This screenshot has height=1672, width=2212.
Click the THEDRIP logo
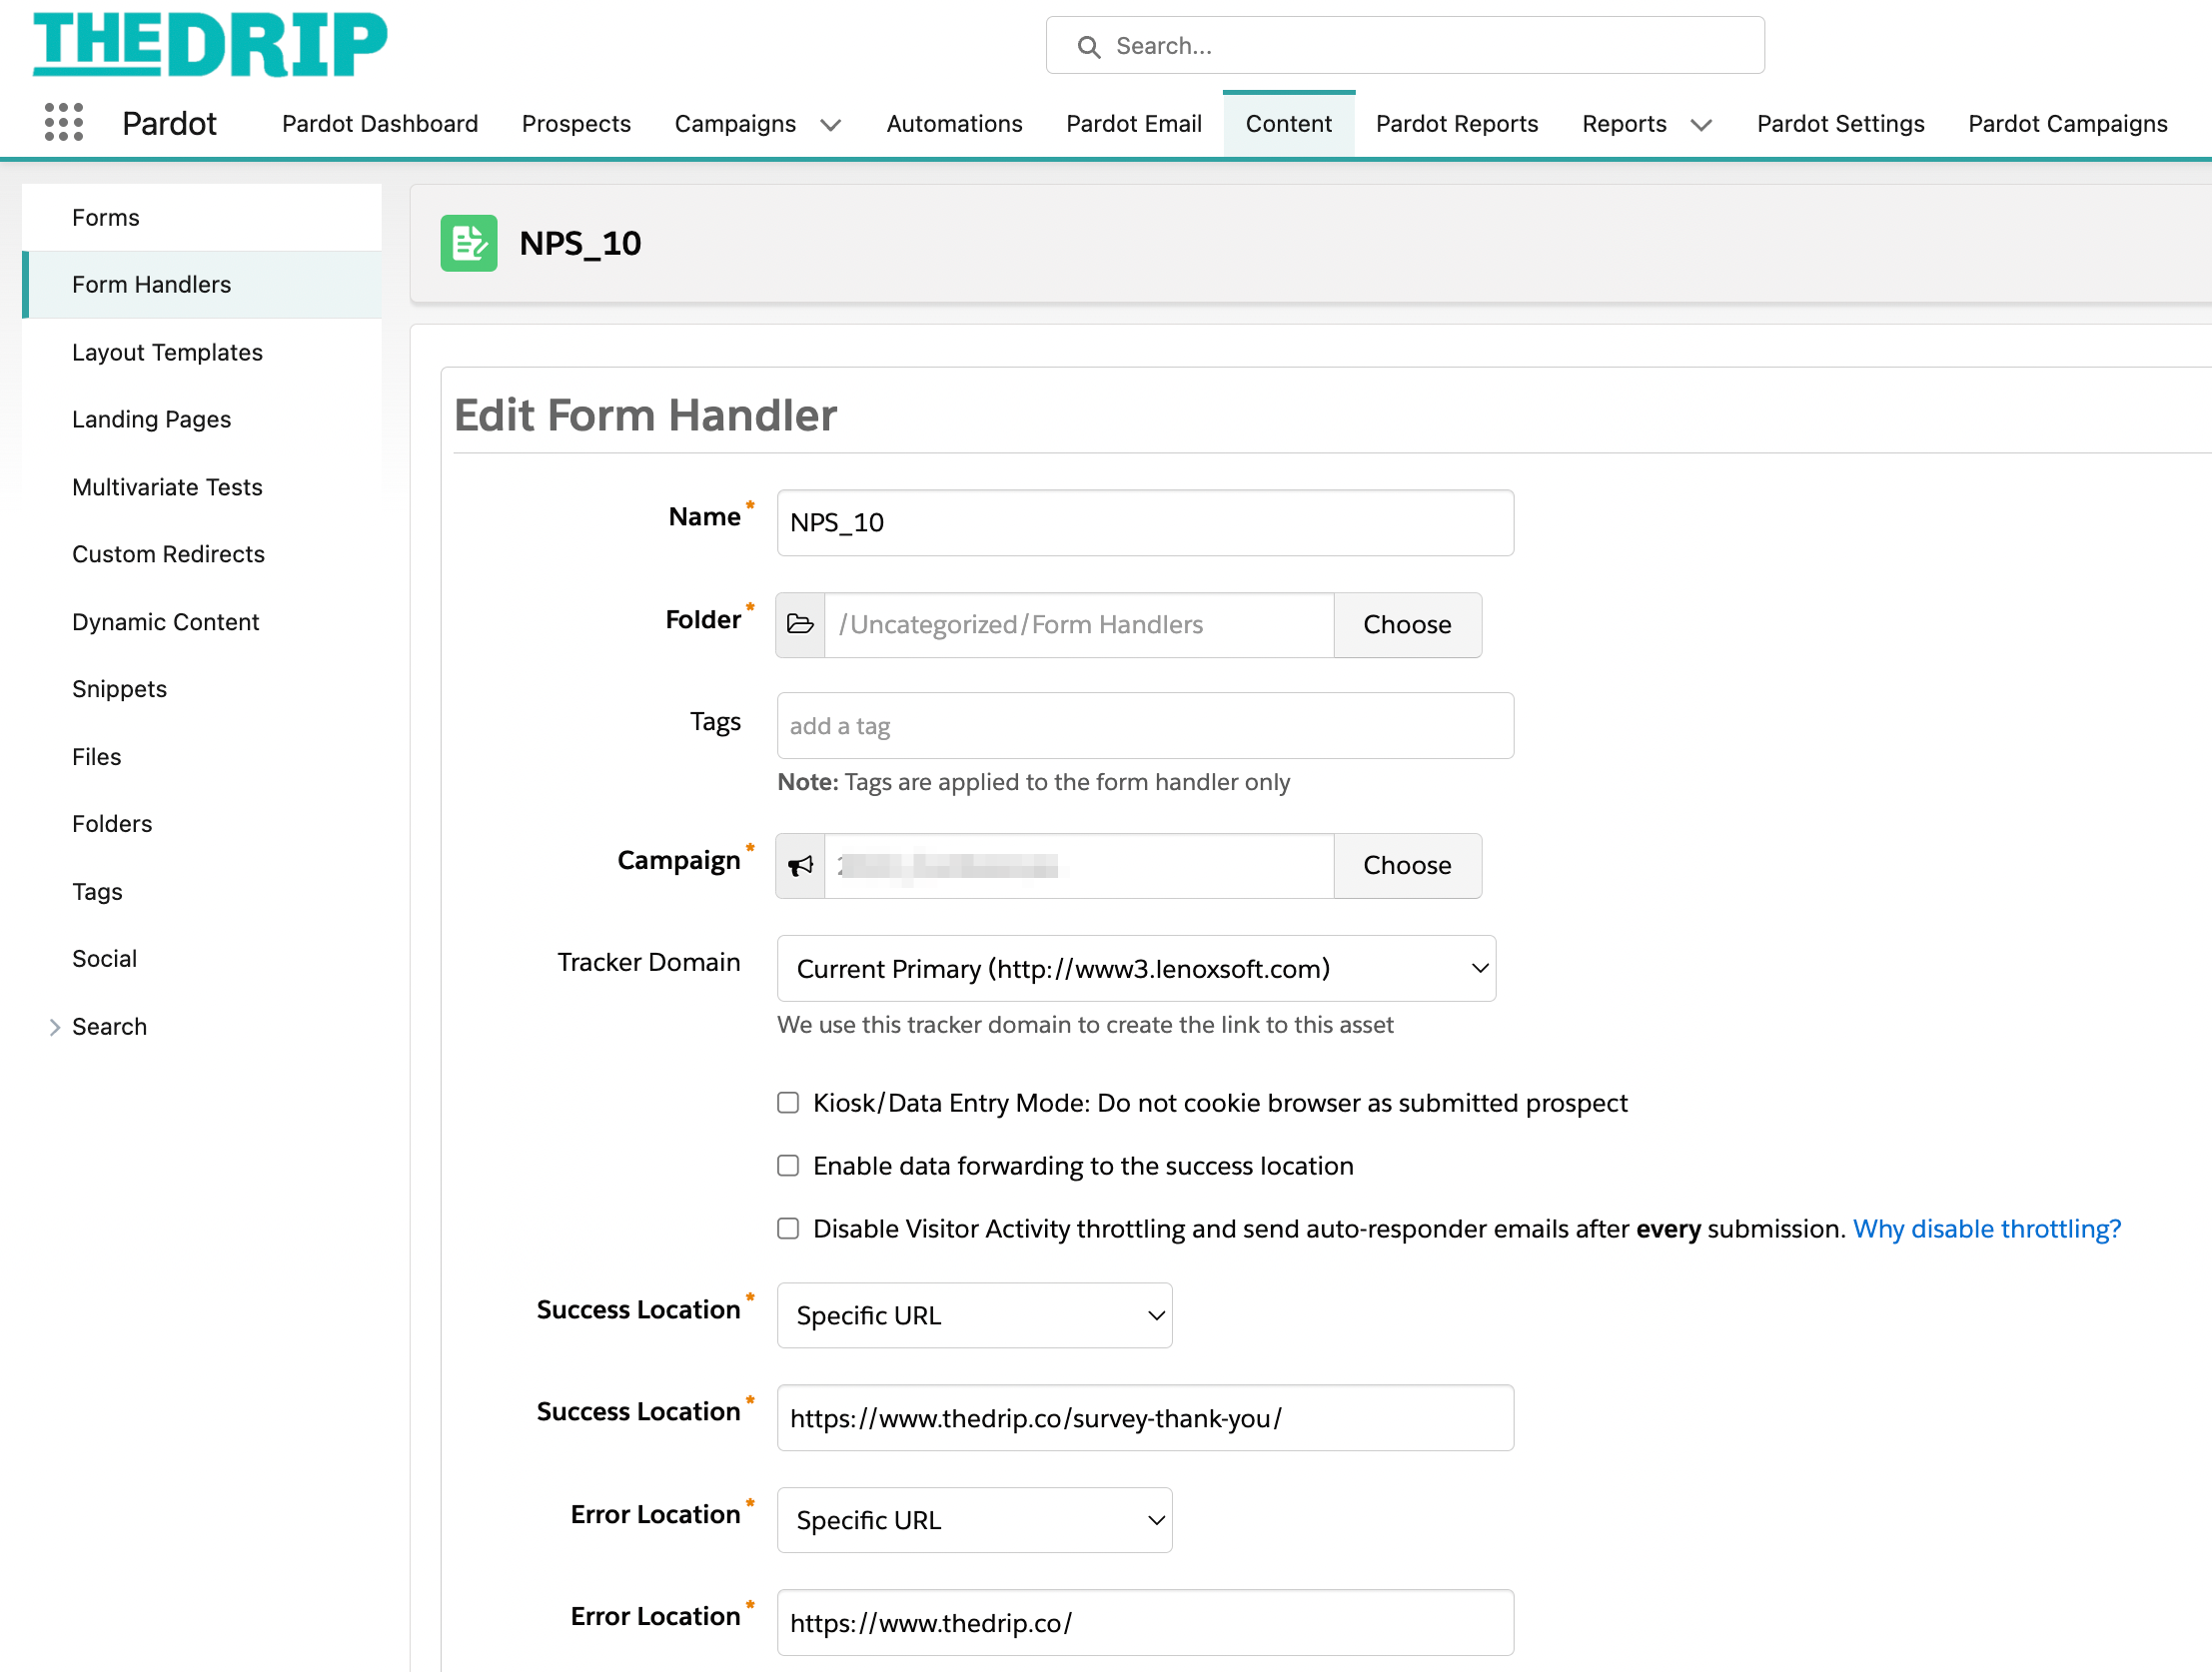(210, 45)
